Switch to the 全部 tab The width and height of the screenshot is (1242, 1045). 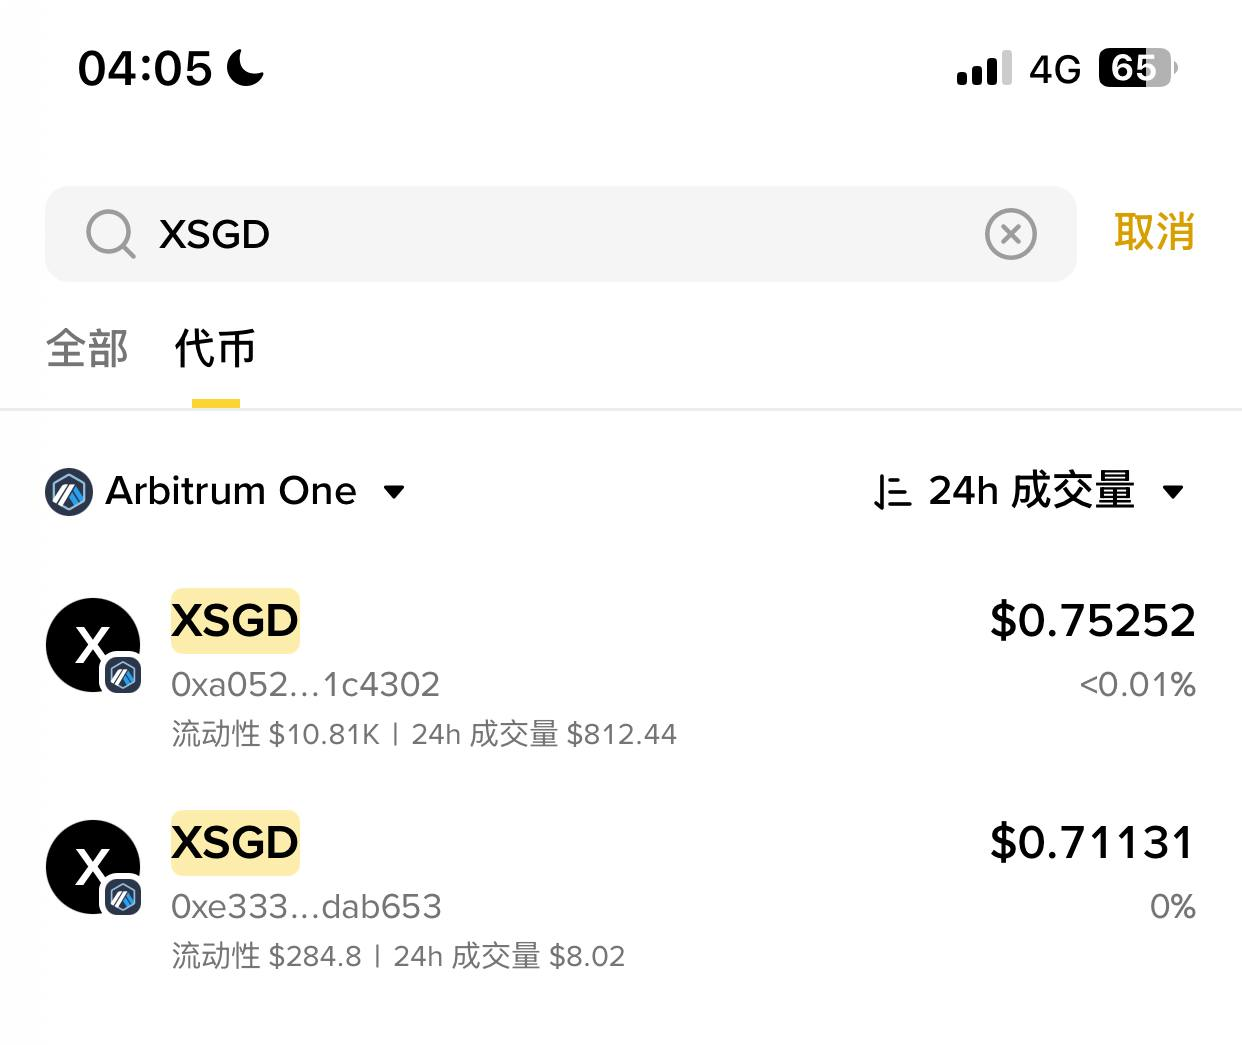pyautogui.click(x=87, y=349)
